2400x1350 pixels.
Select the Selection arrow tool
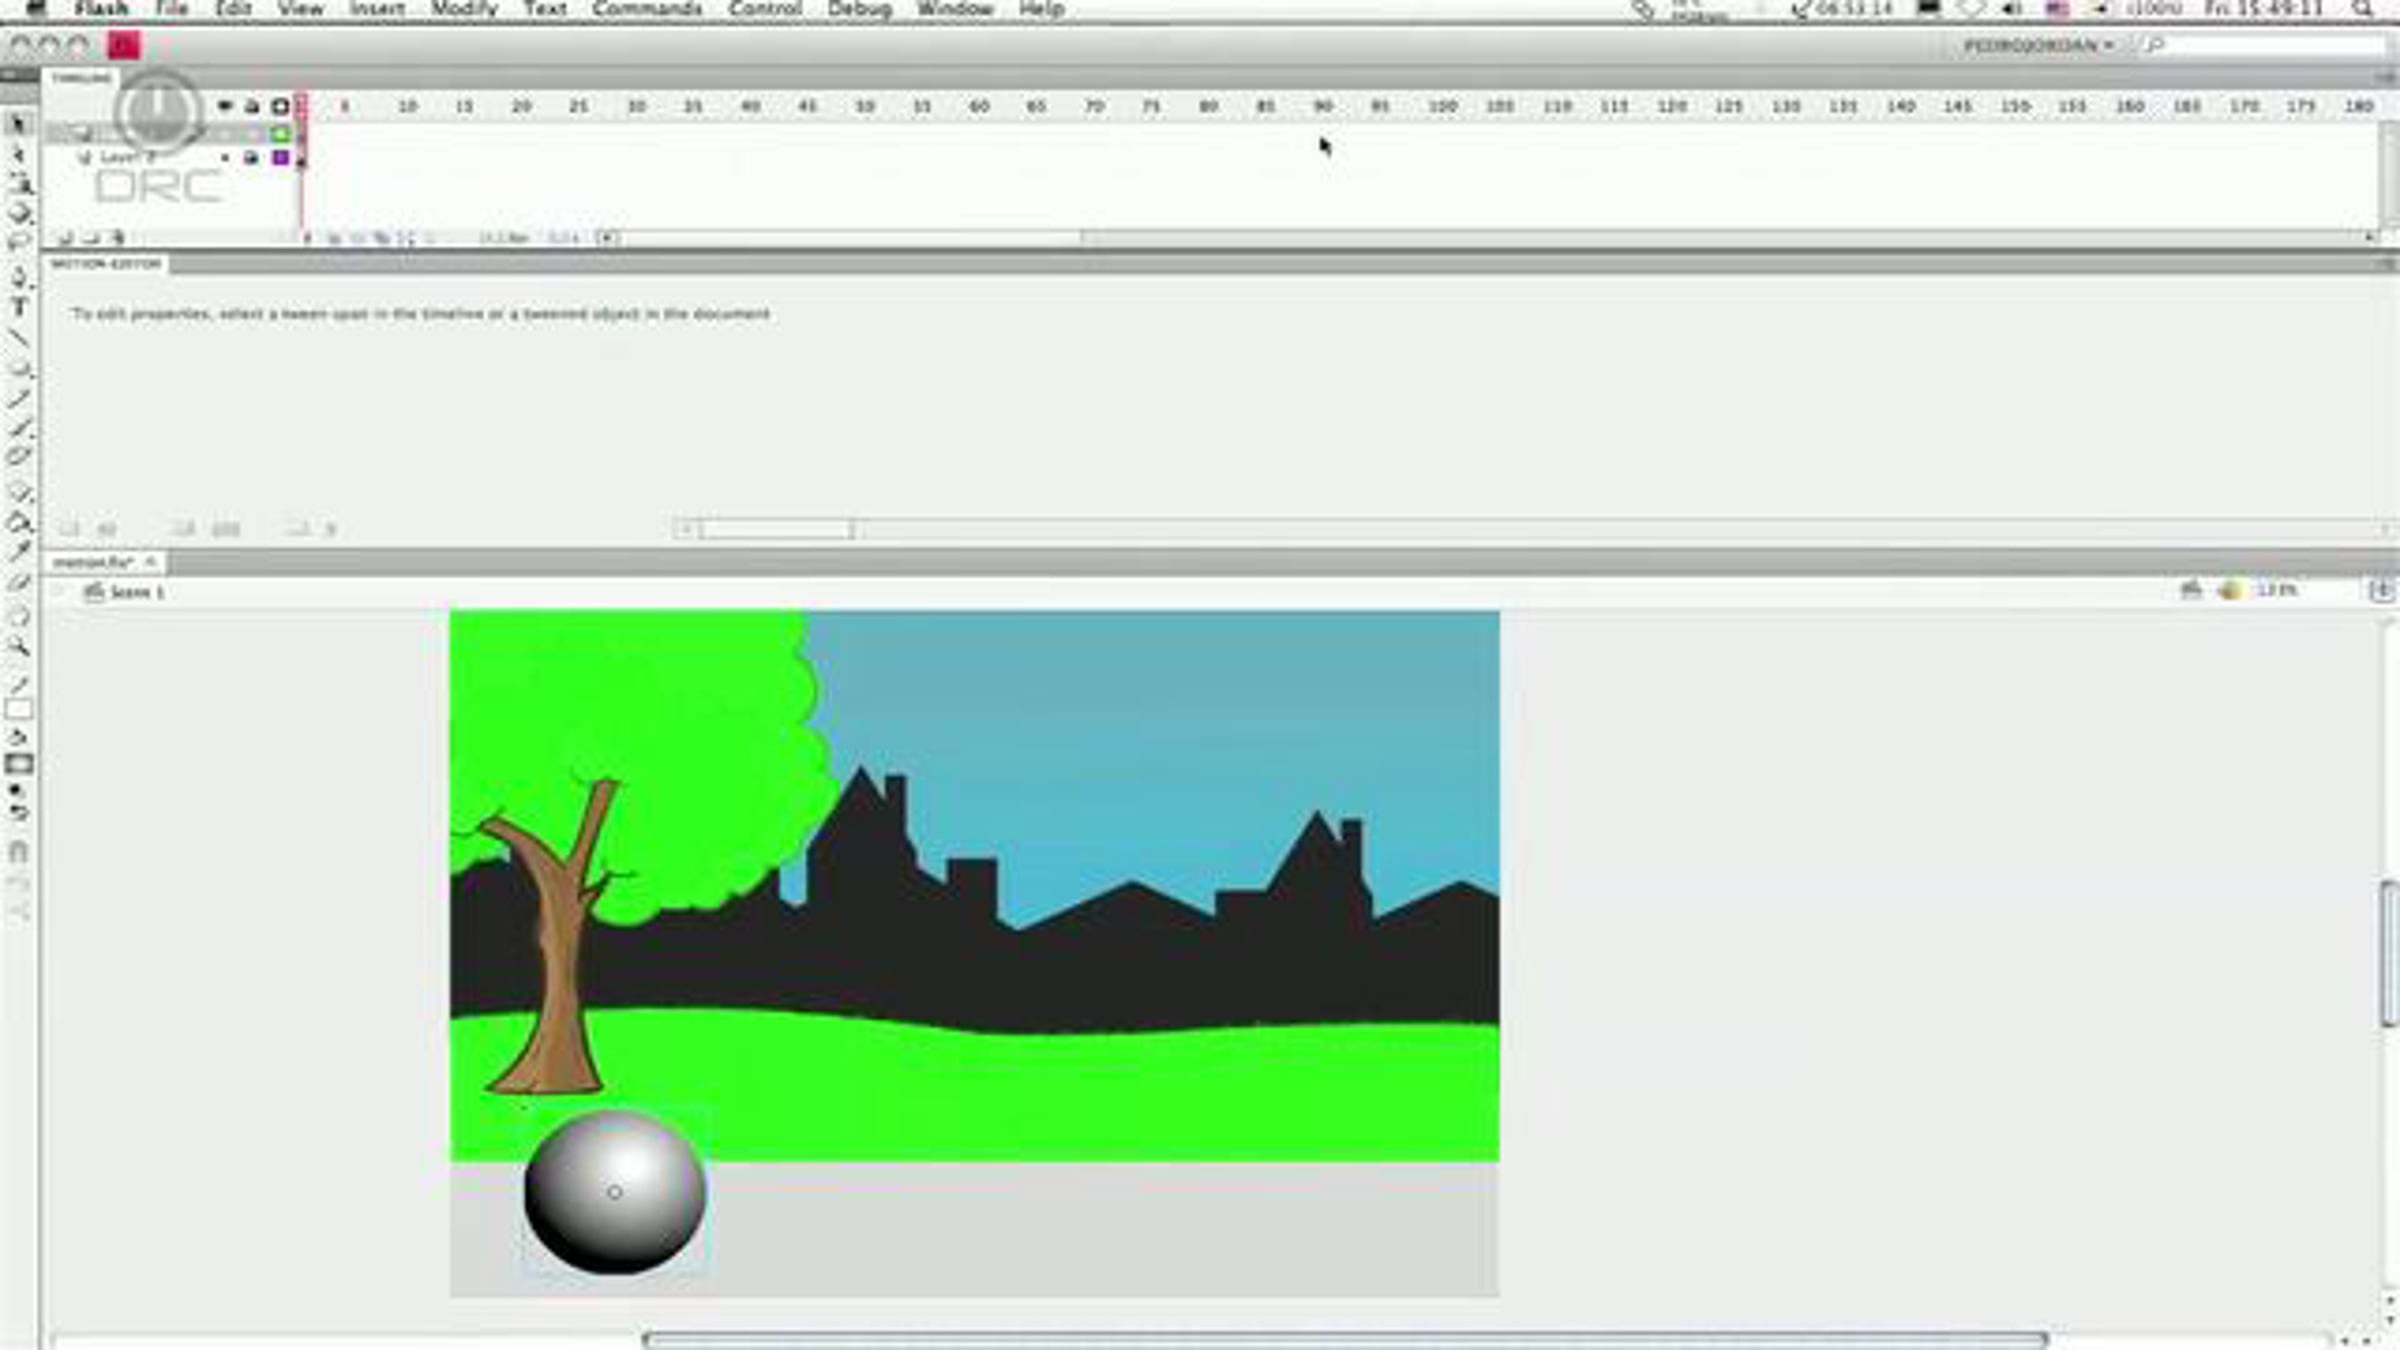(17, 123)
